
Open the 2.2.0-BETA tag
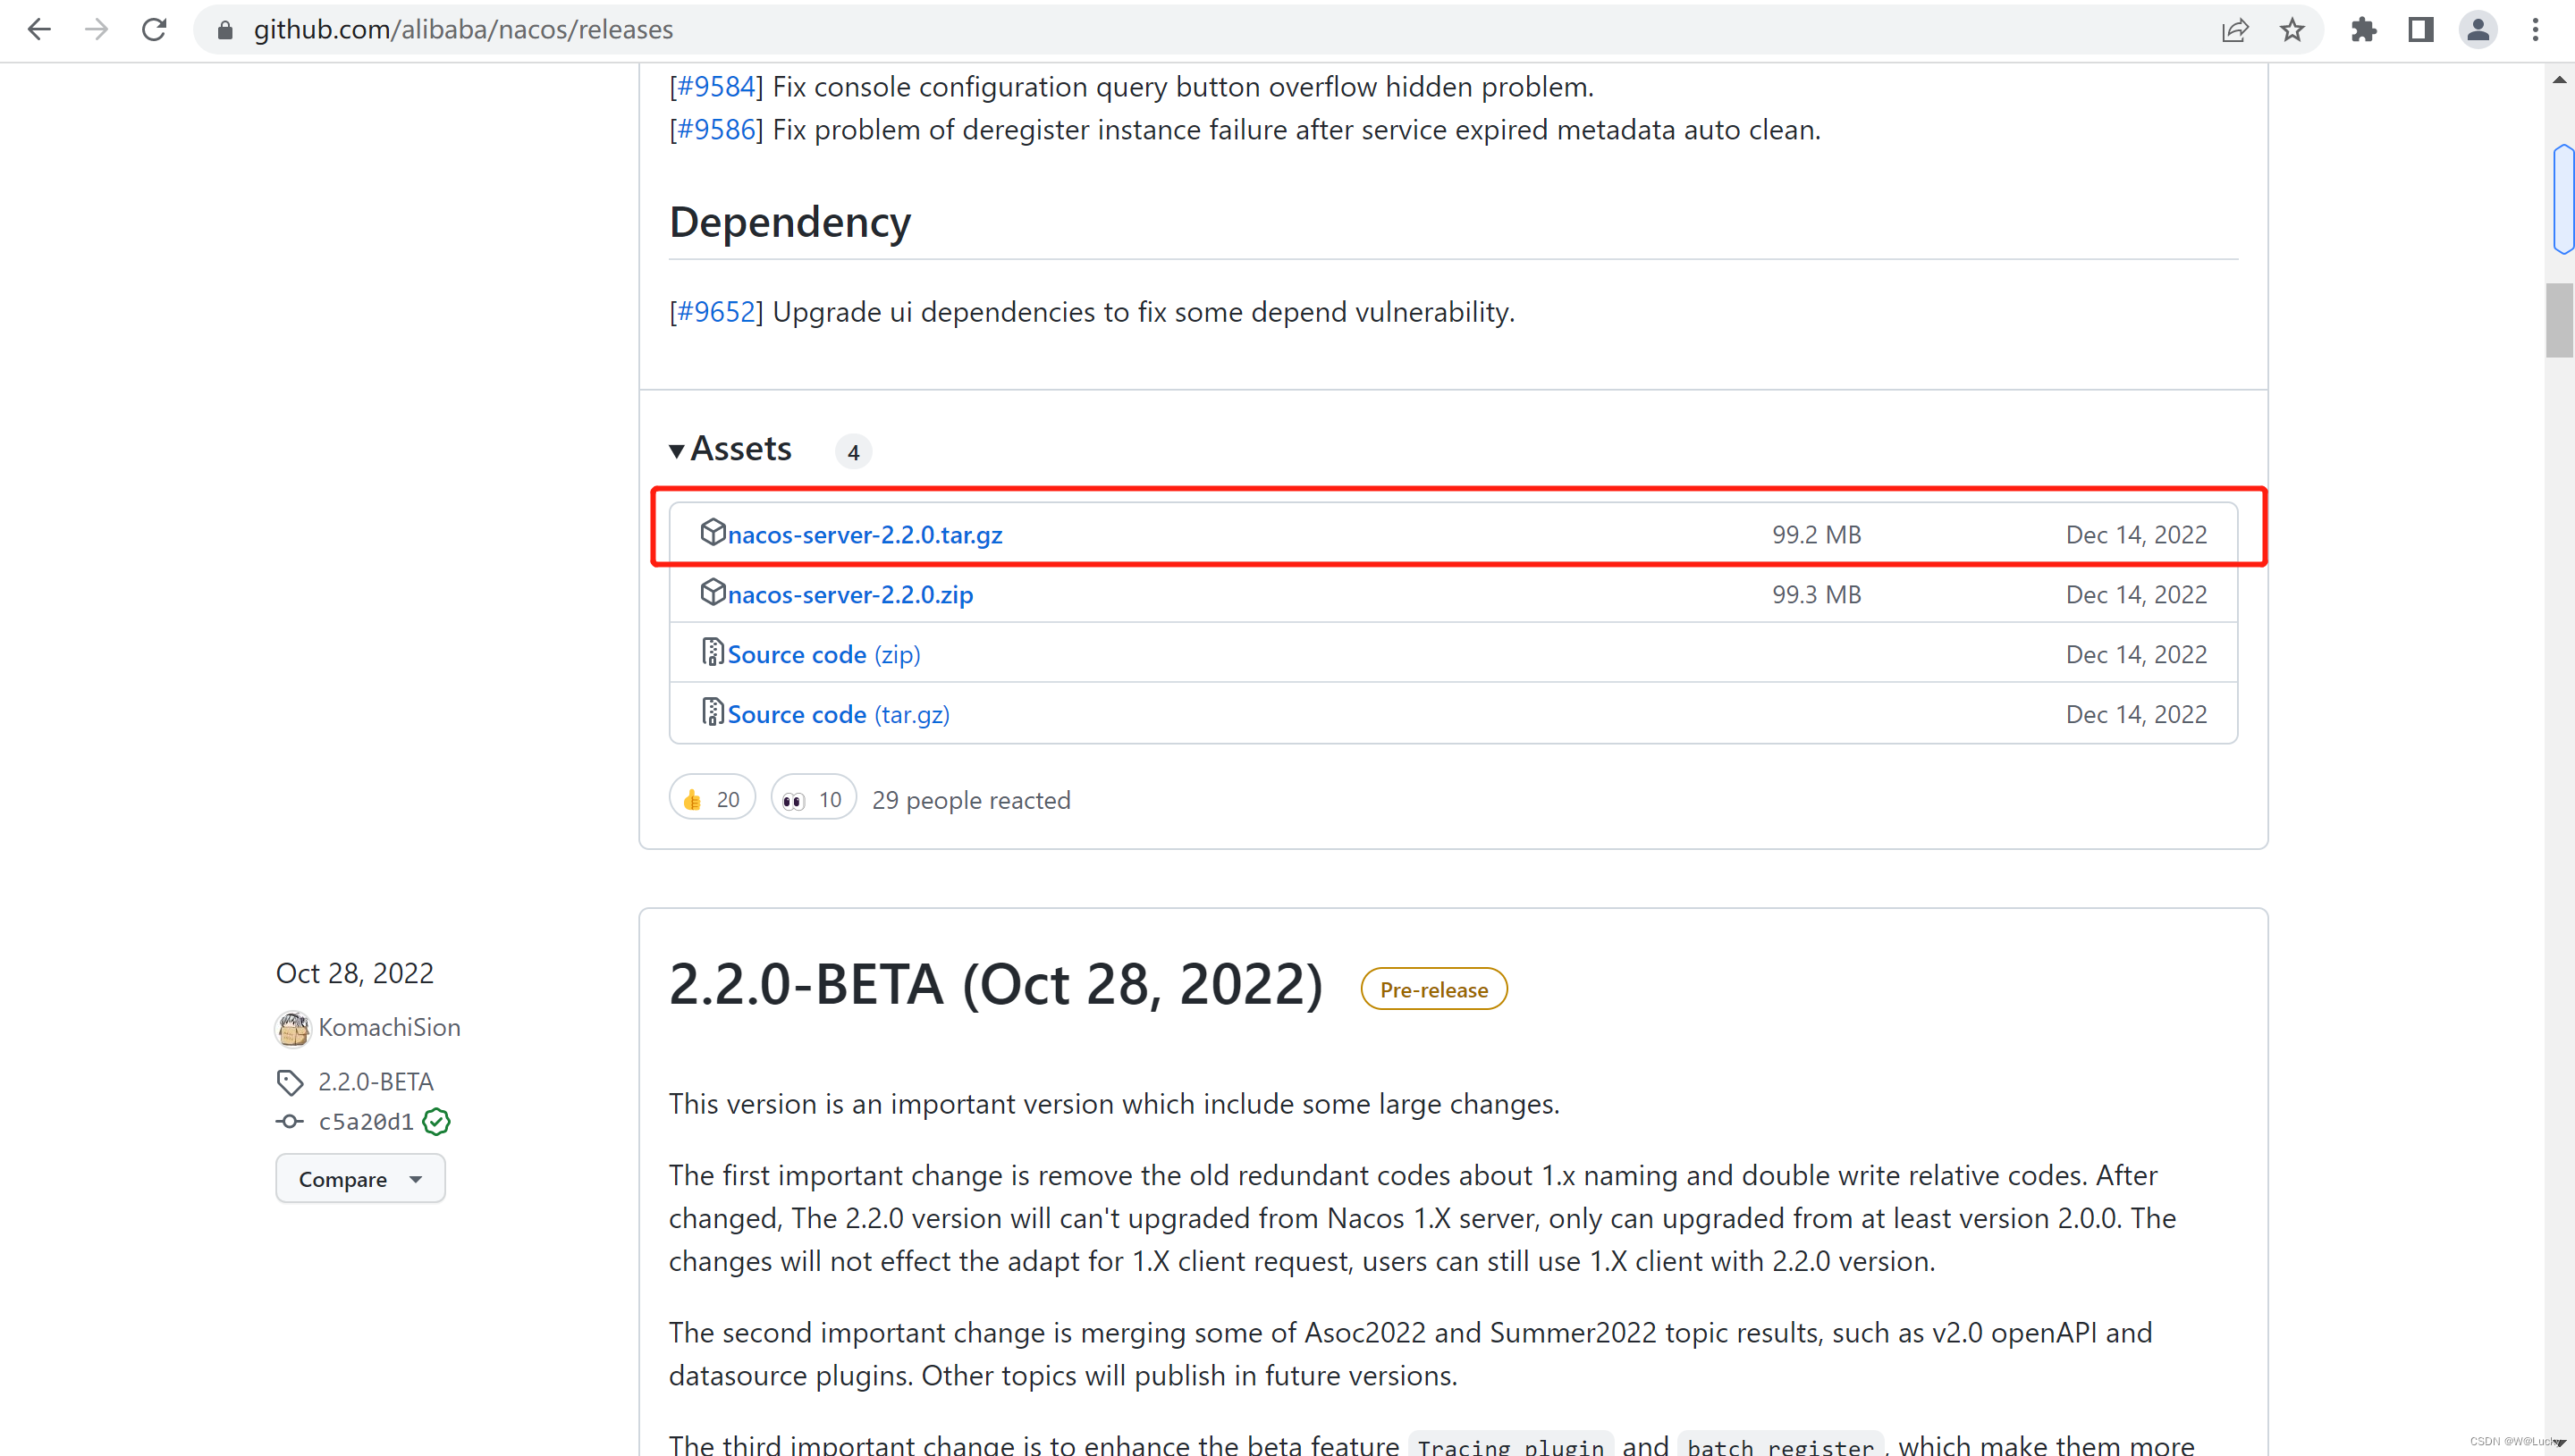(376, 1082)
